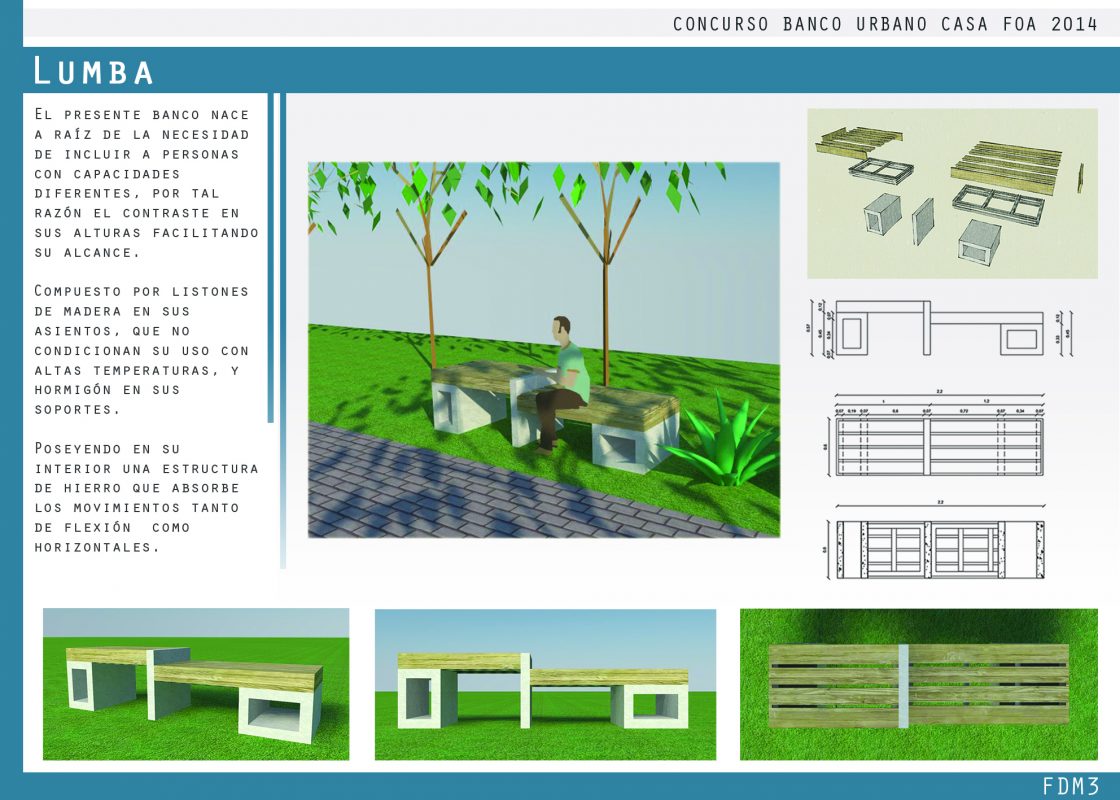This screenshot has width=1120, height=800.
Task: Select paragraph starting 'El presente banco nace'
Action: pyautogui.click(x=146, y=183)
